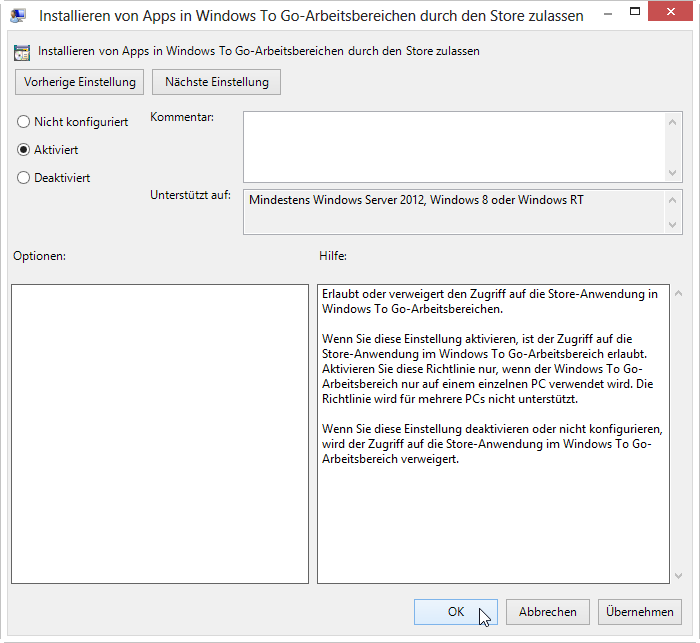Click the window icon in the title bar
Image resolution: width=700 pixels, height=643 pixels.
tap(17, 16)
